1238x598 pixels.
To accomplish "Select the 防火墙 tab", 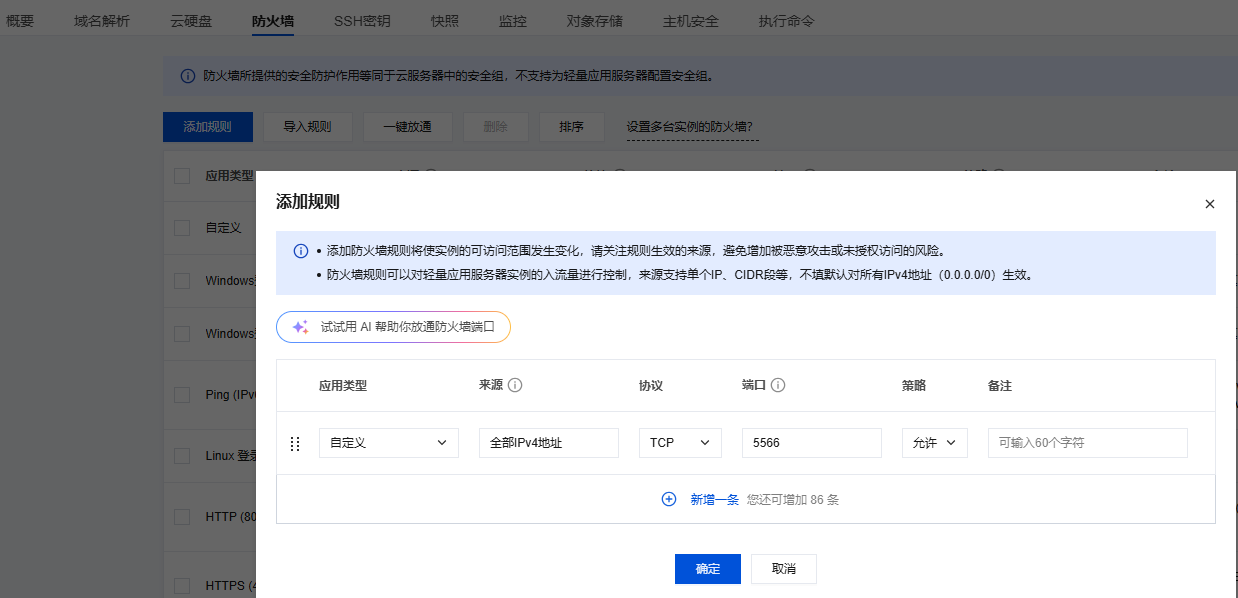I will [273, 20].
